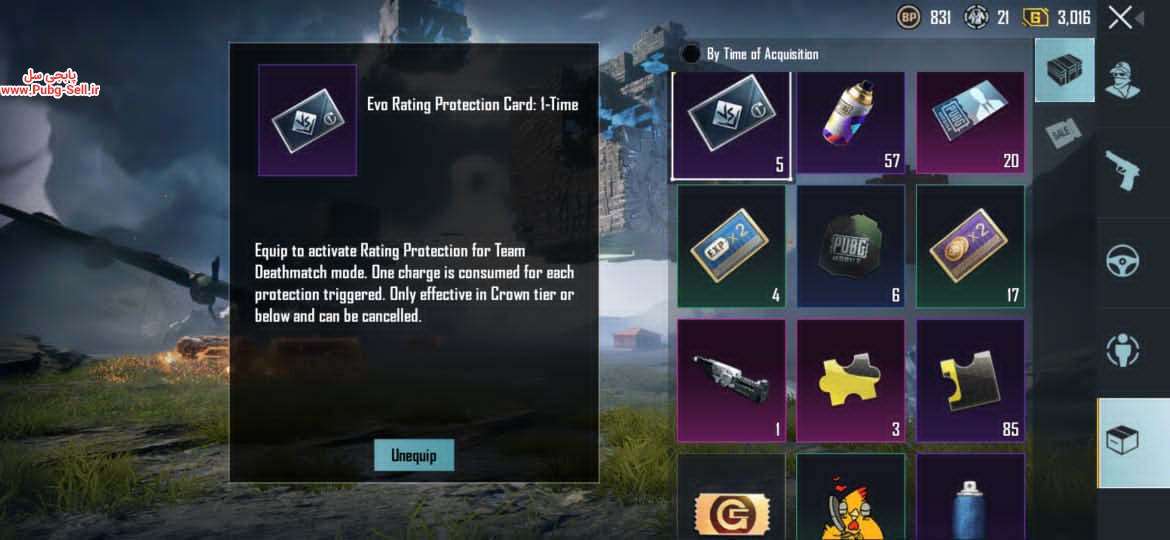Select the yellow-black scrap piece with 85 count
This screenshot has width=1170, height=540.
coord(970,380)
